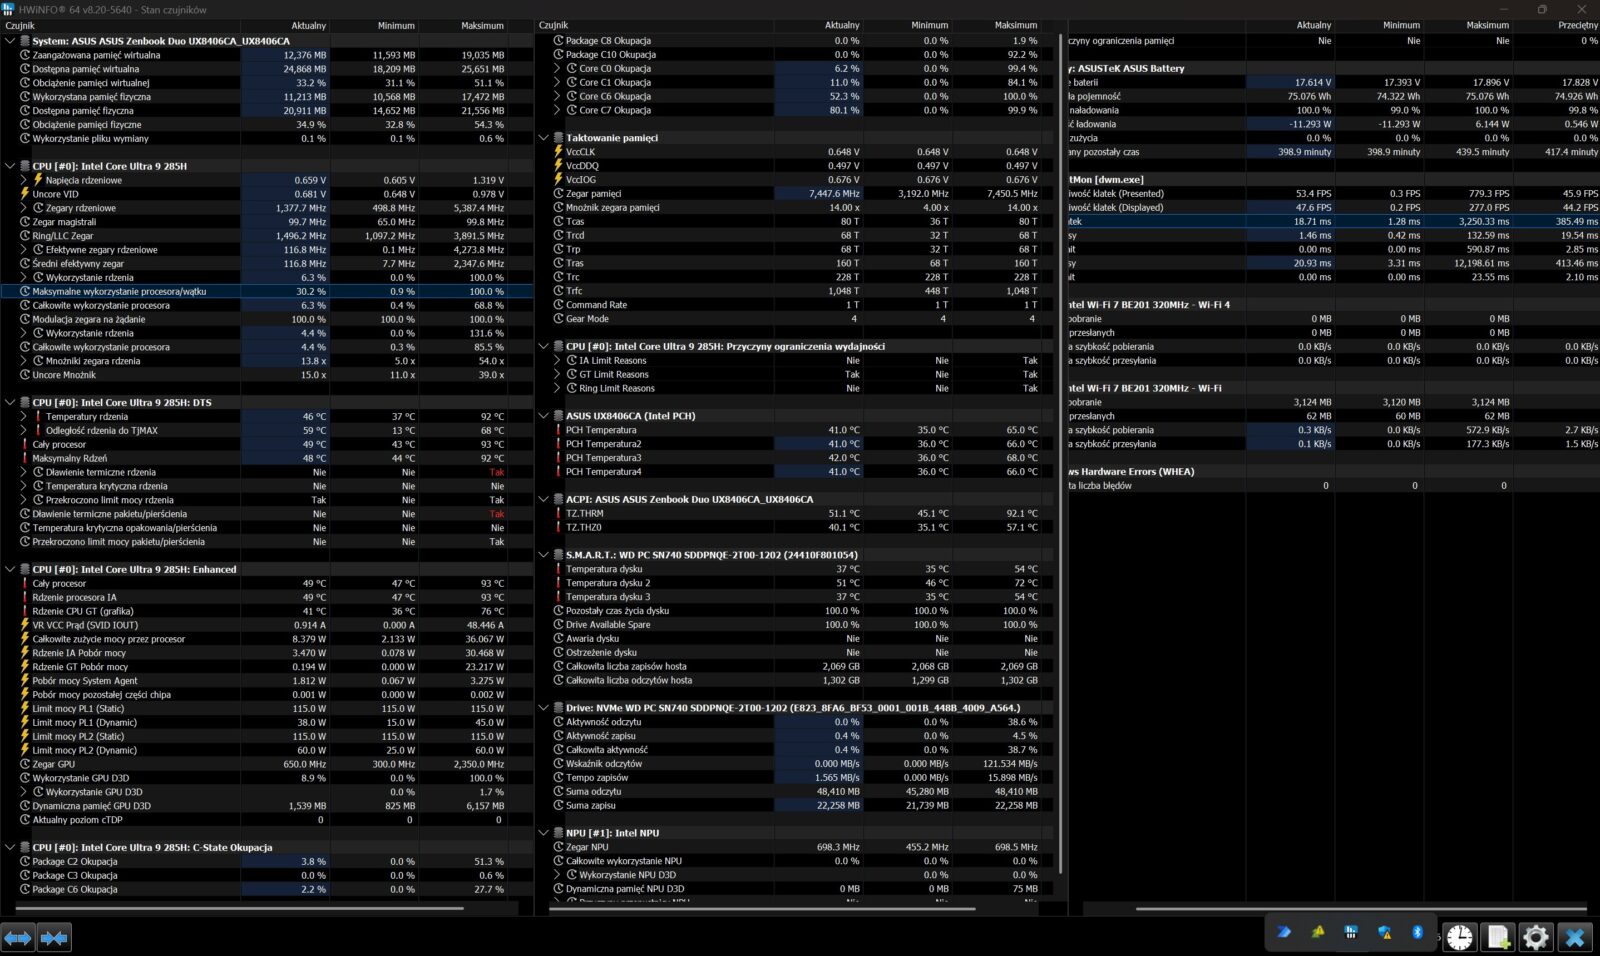This screenshot has height=956, width=1600.
Task: Click the Bluetooth tray icon
Action: [x=1417, y=932]
